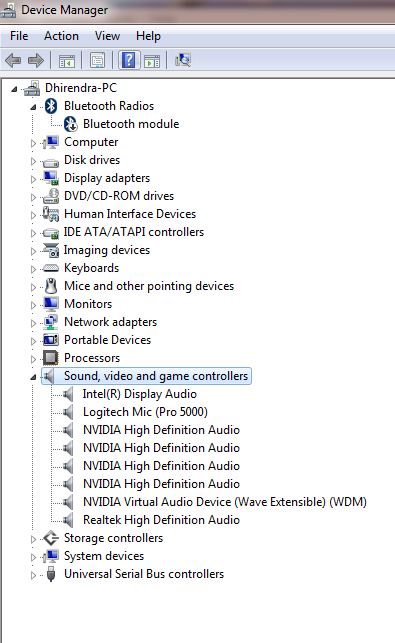The height and width of the screenshot is (643, 395).
Task: Click speaker icon beside Realtek High Definition Audio
Action: [x=68, y=520]
